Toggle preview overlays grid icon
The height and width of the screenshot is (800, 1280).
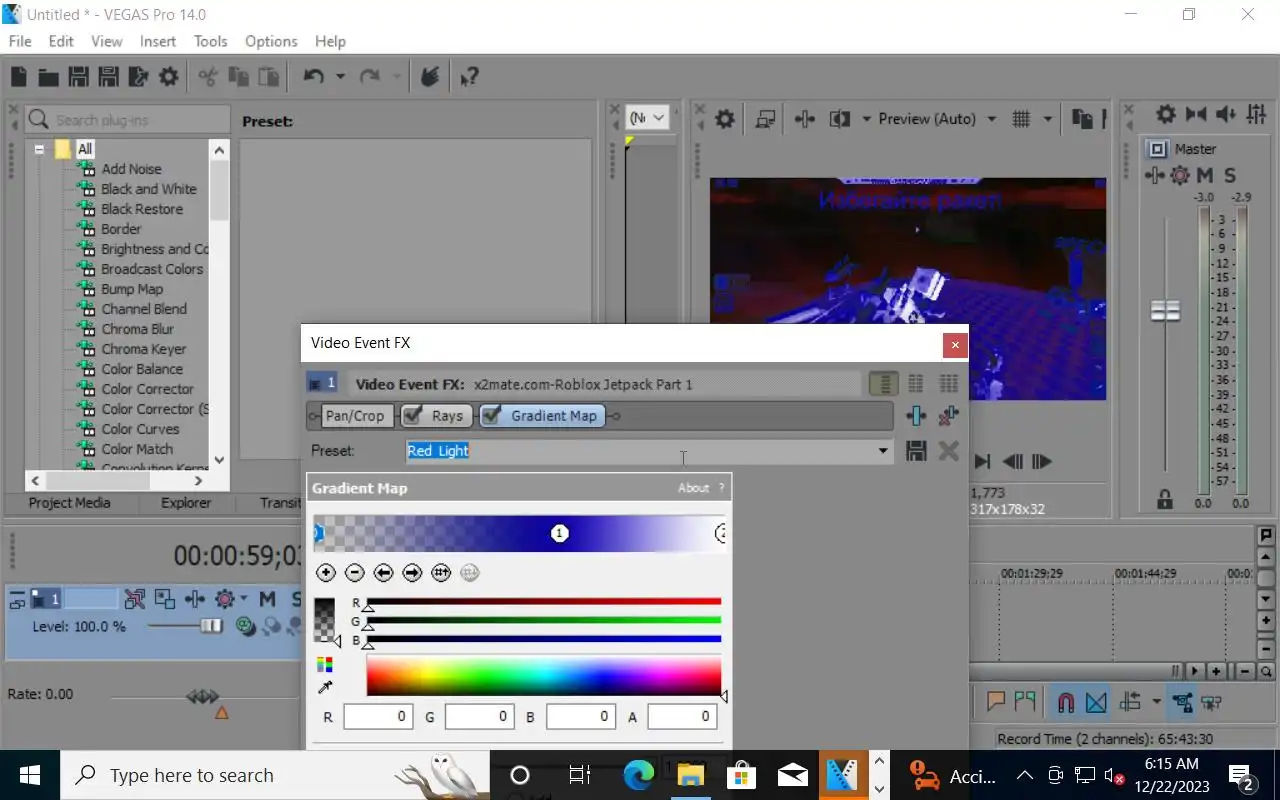point(1021,119)
